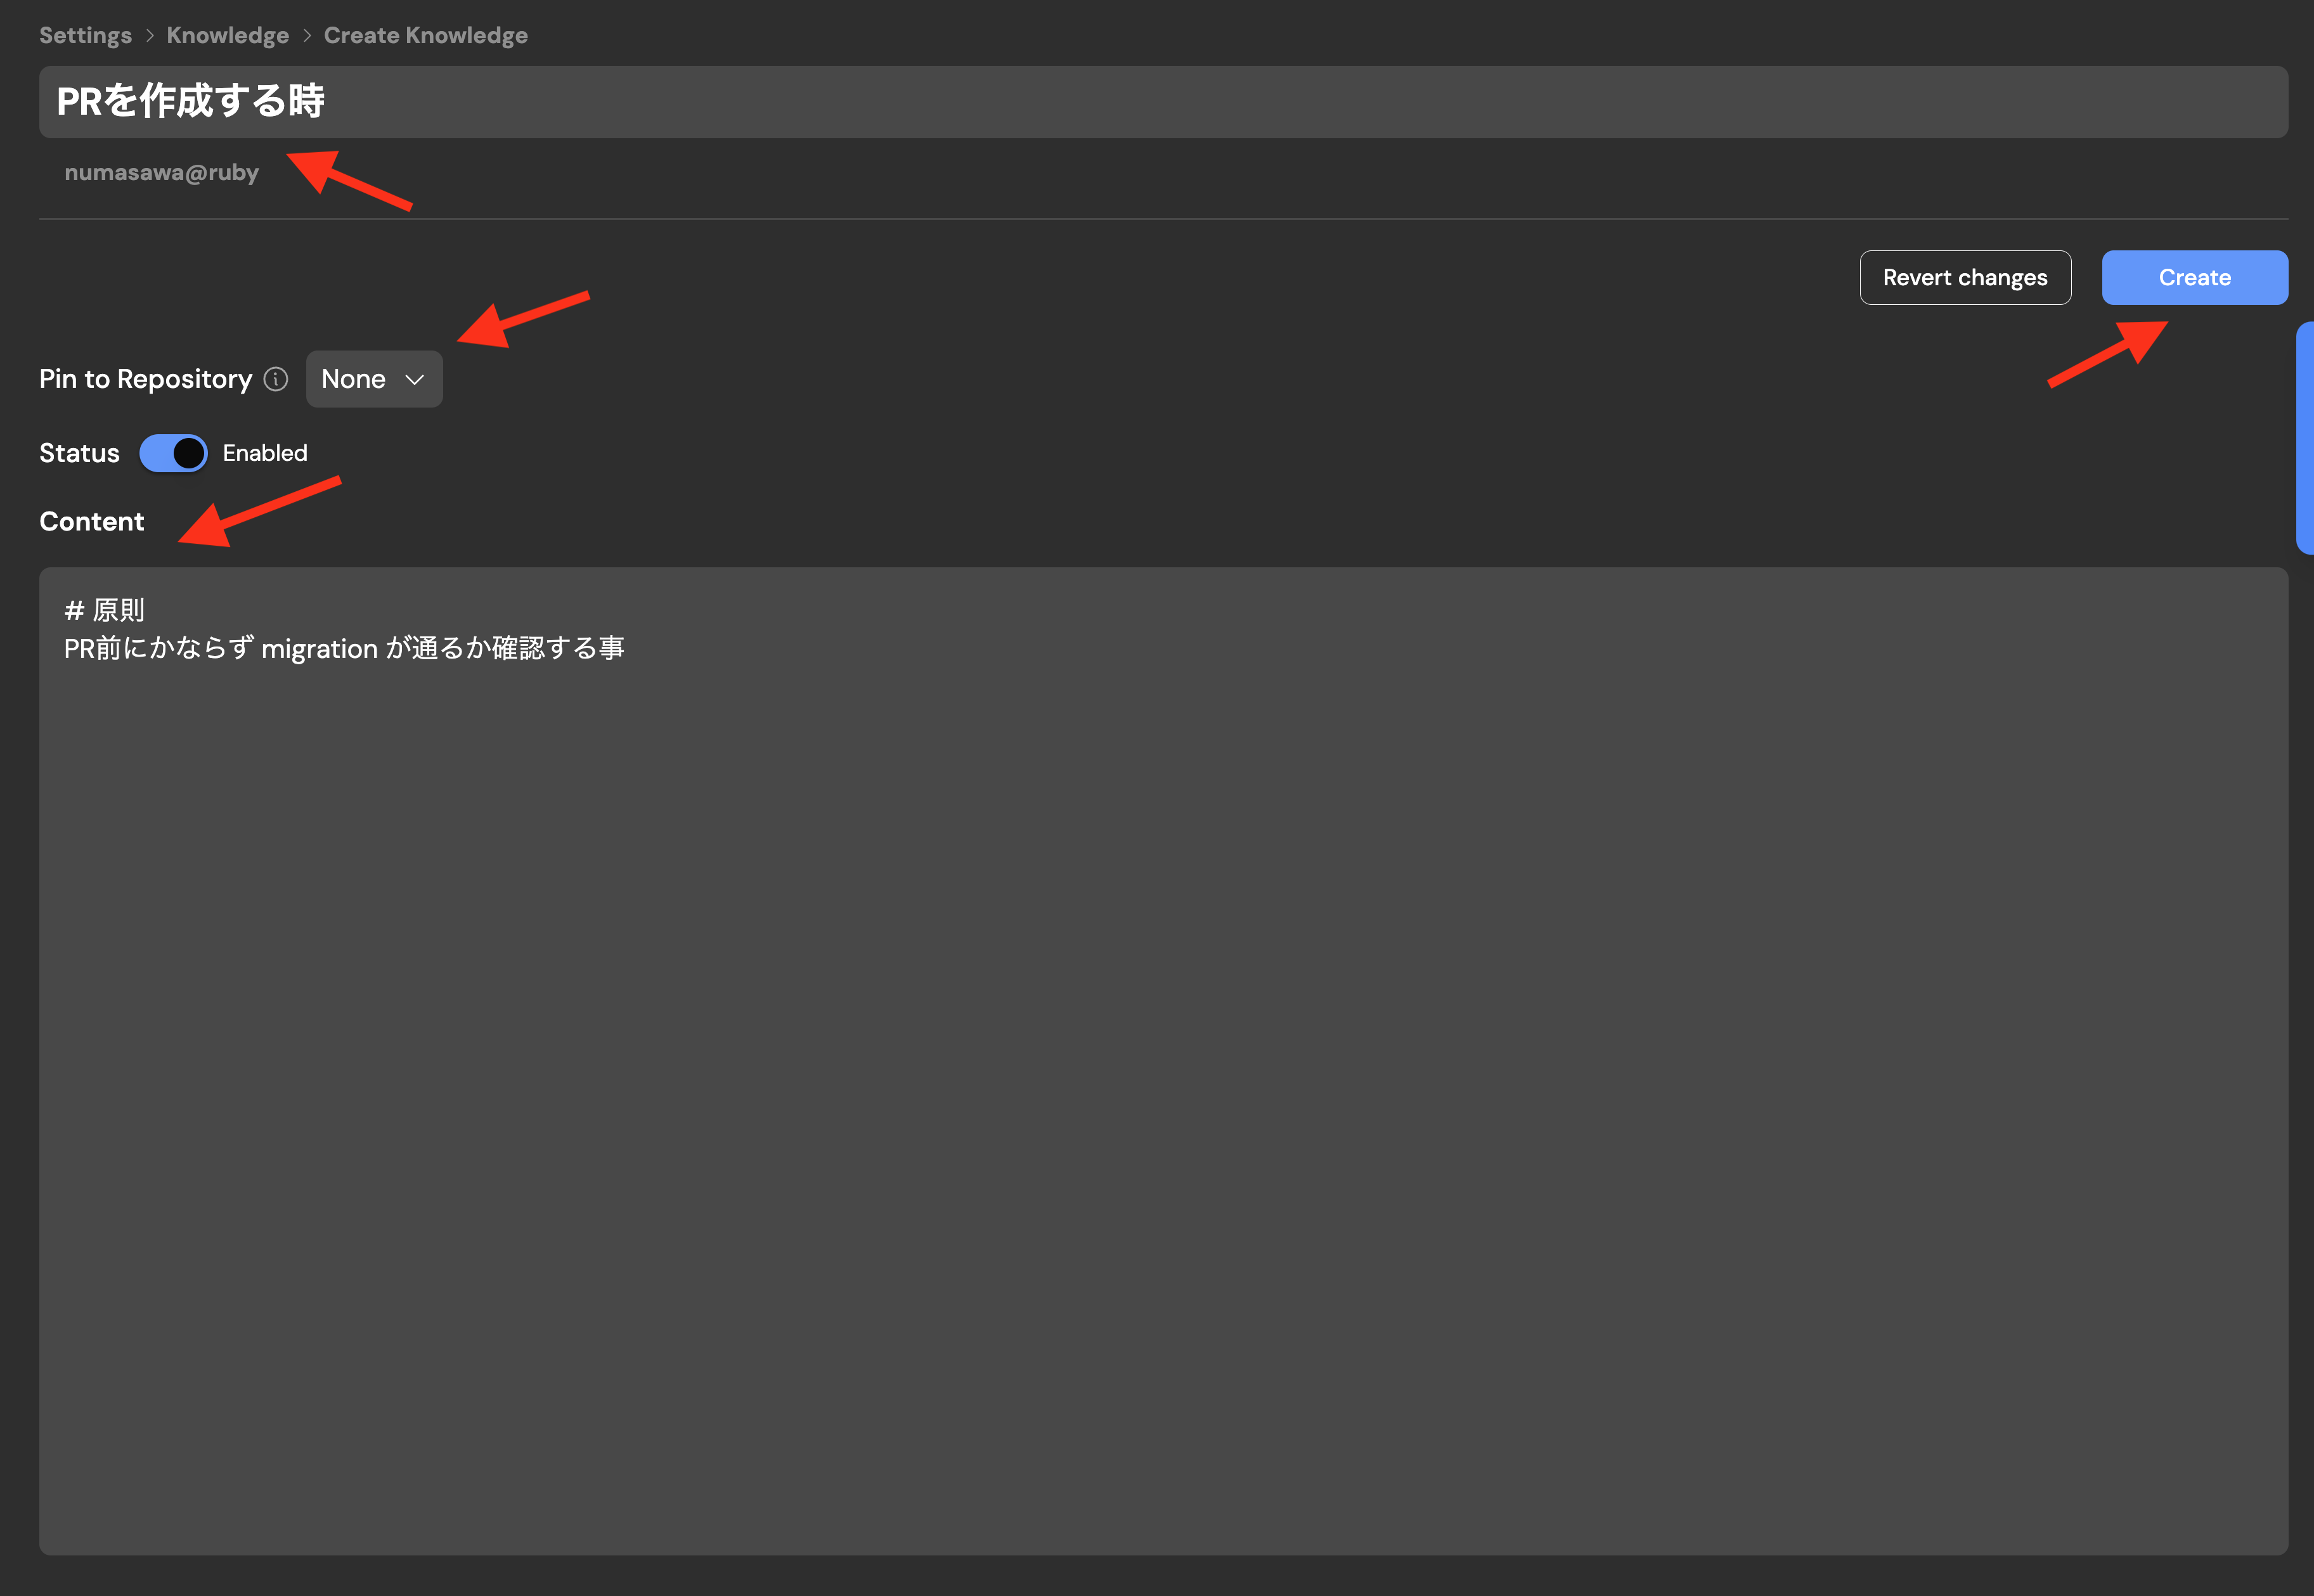
Task: Click the Enabled label next to Status
Action: tap(265, 453)
